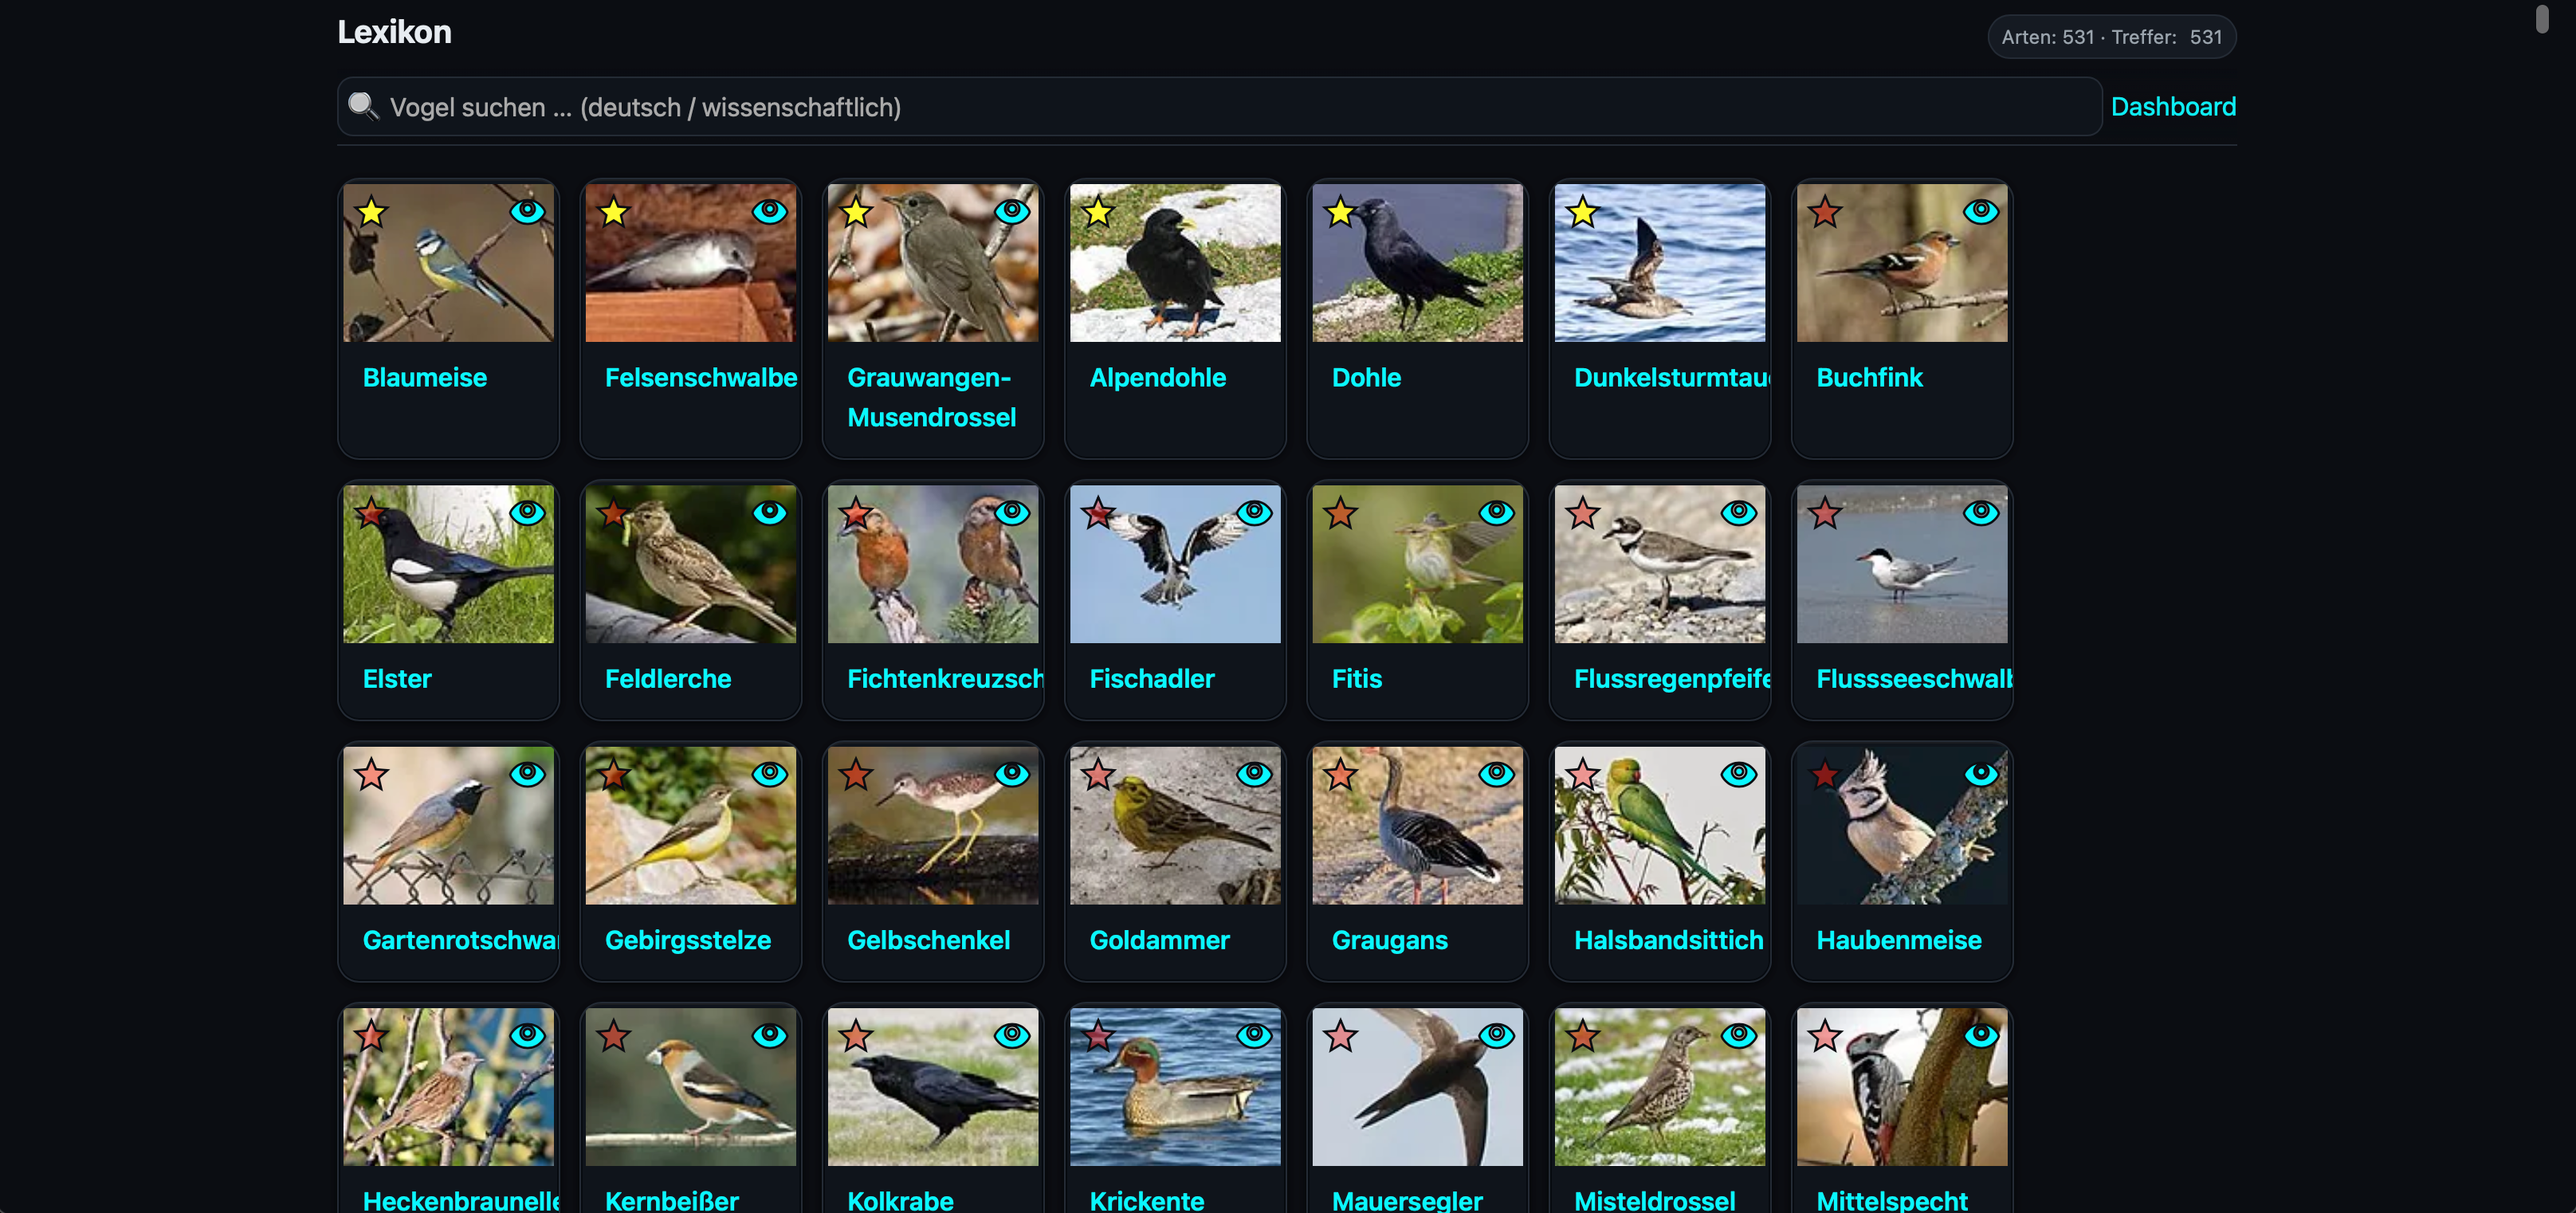Click the yellow star on Blaumeise card

tap(371, 212)
